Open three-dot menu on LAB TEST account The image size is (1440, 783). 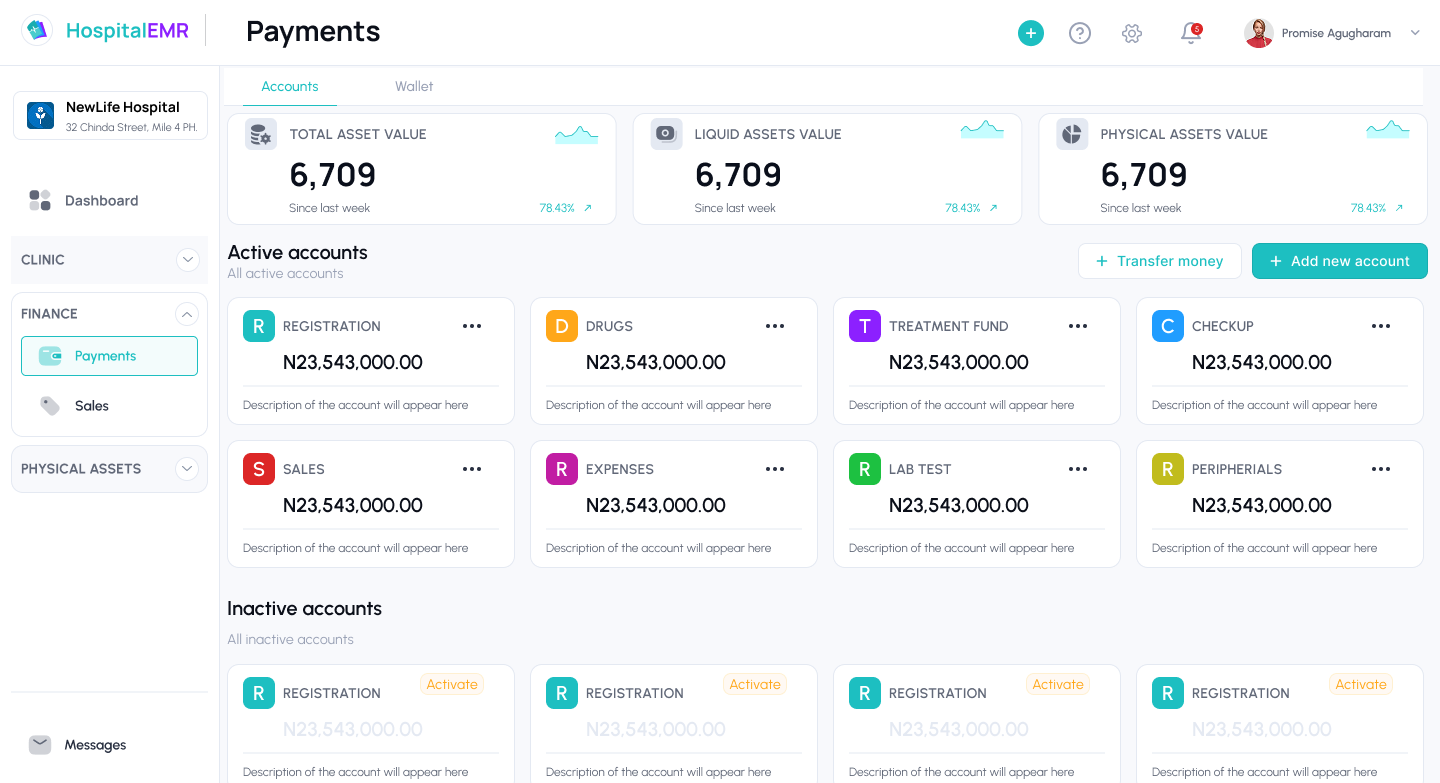click(x=1078, y=469)
